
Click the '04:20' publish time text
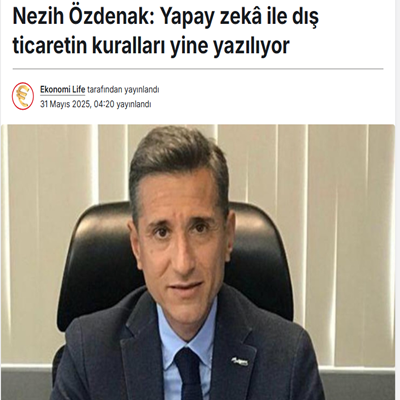click(104, 104)
